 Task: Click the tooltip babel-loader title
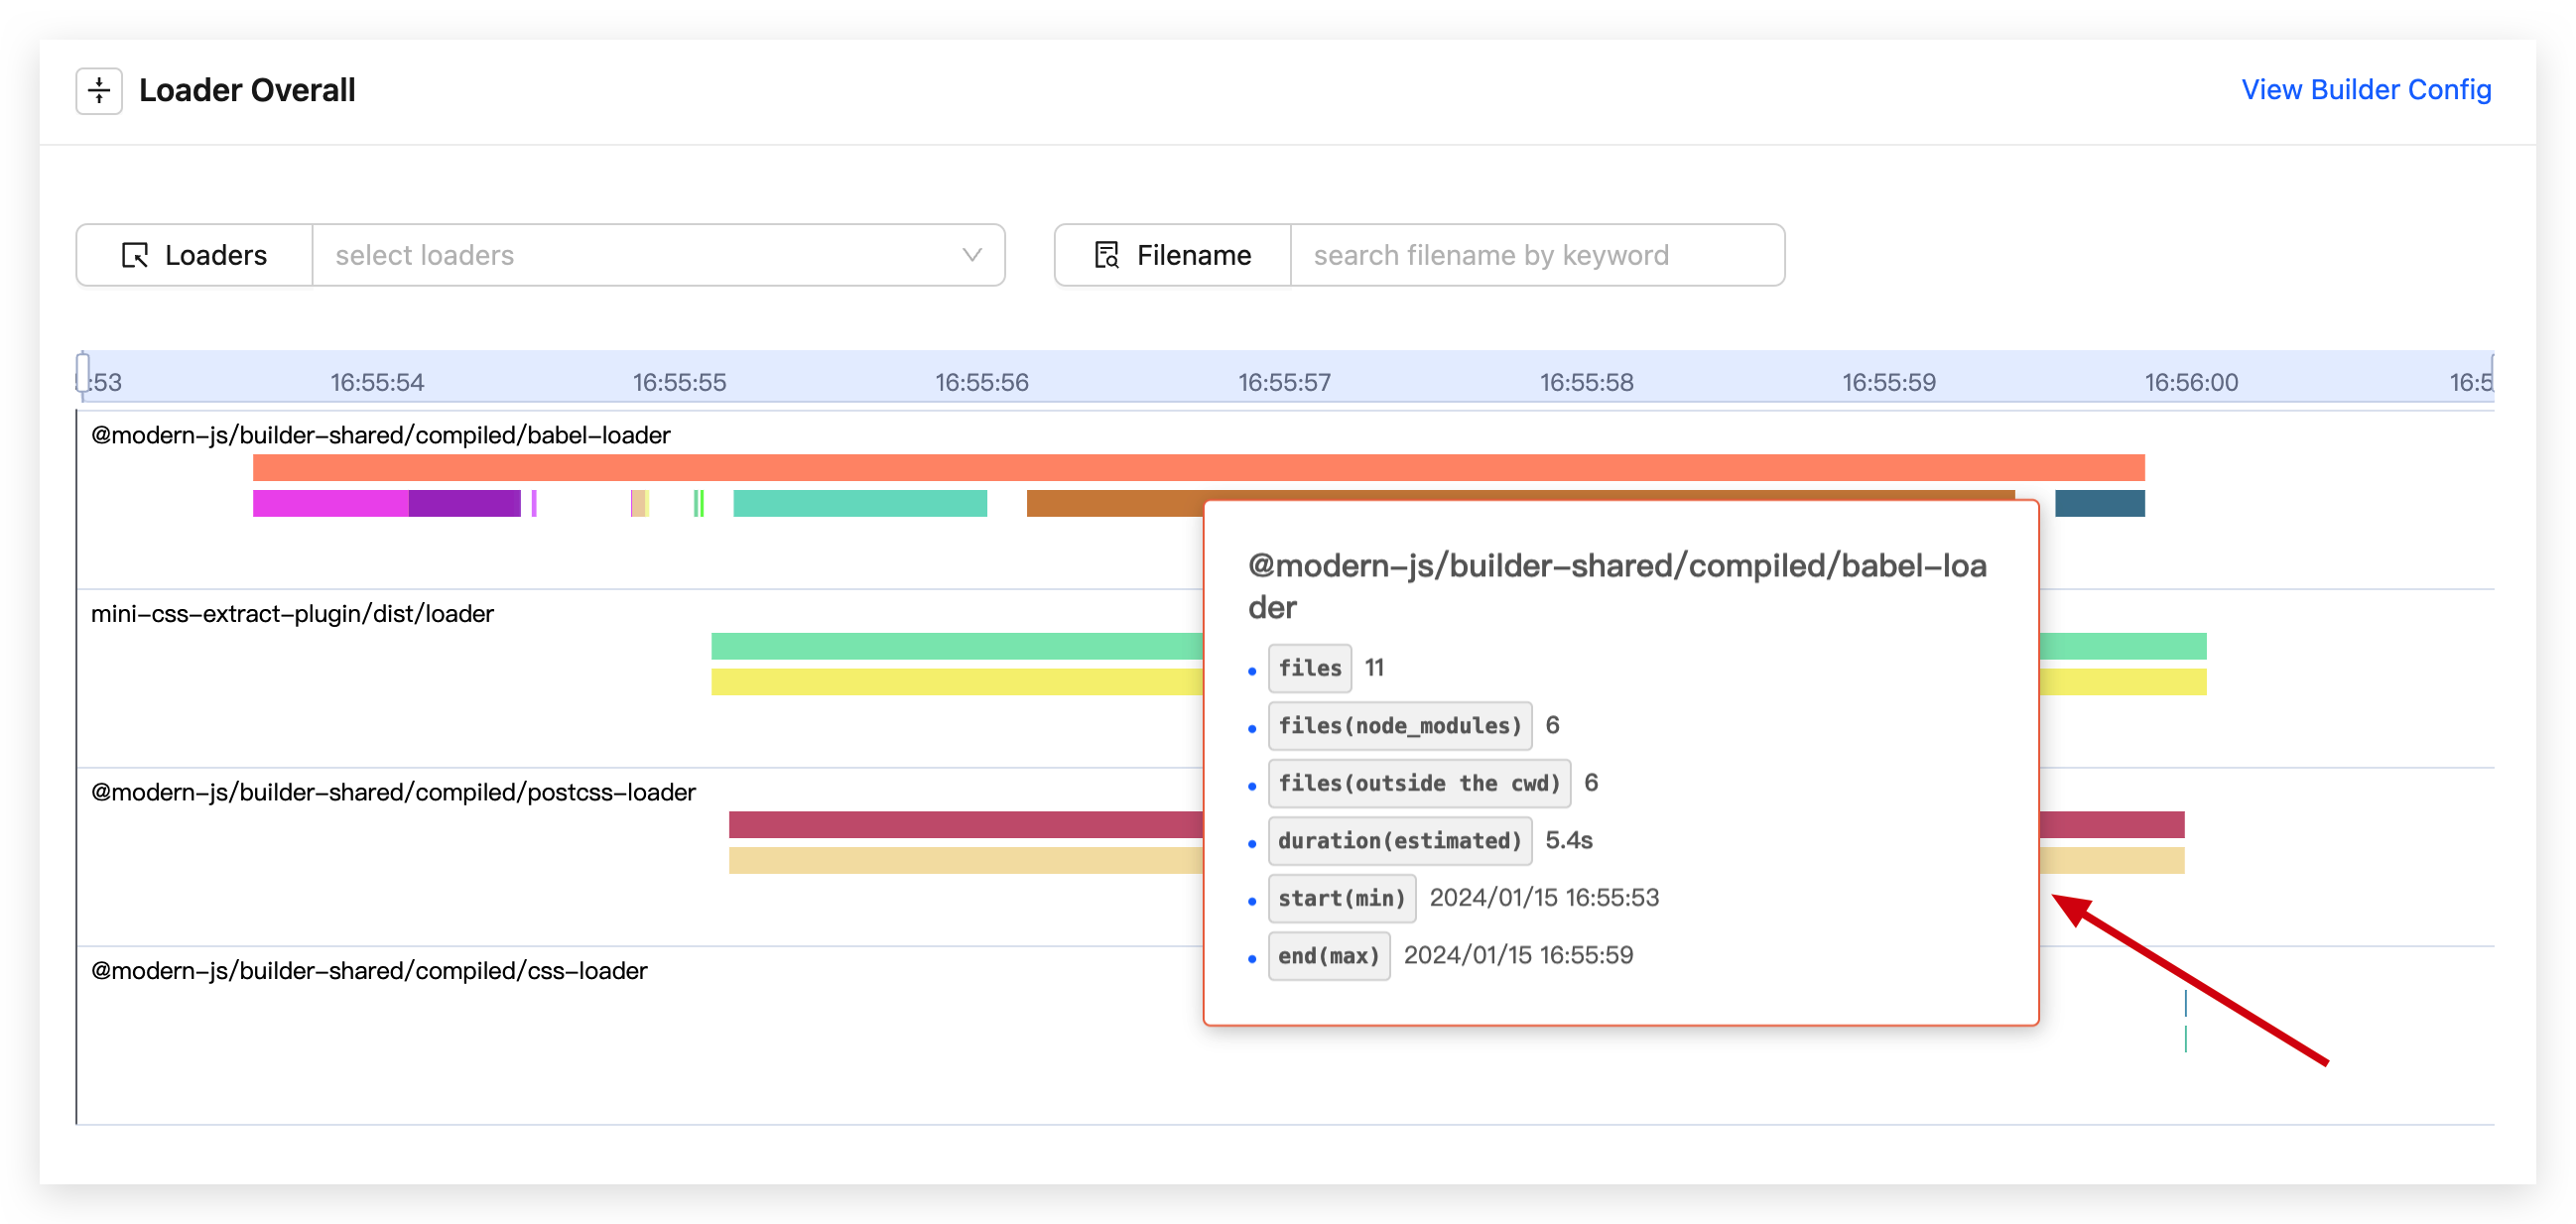pos(1616,586)
